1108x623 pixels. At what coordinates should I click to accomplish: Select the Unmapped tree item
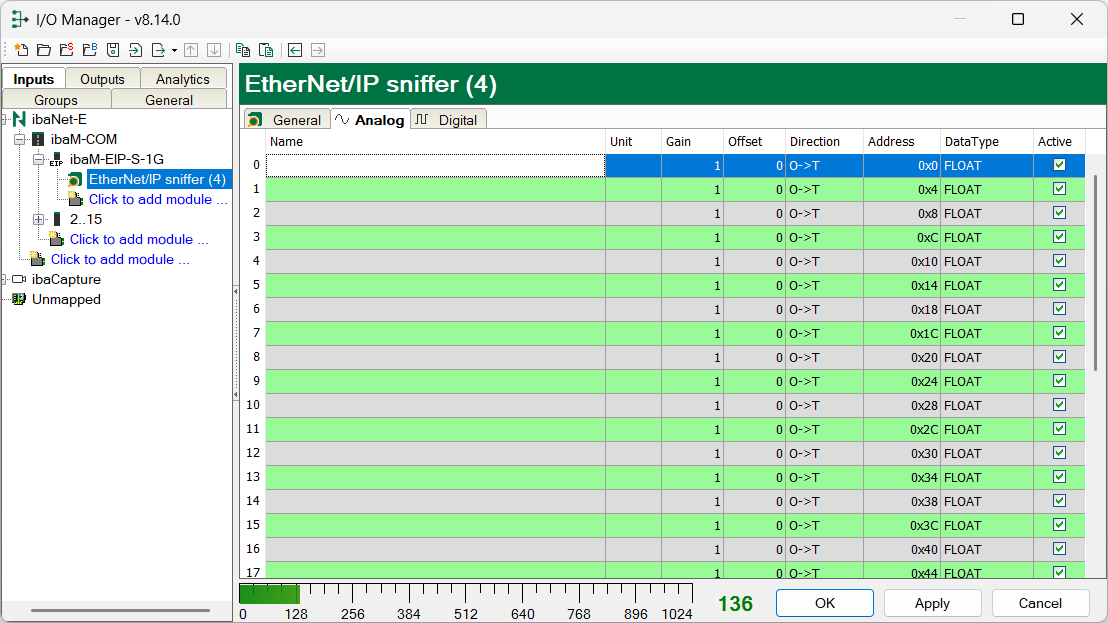point(66,299)
